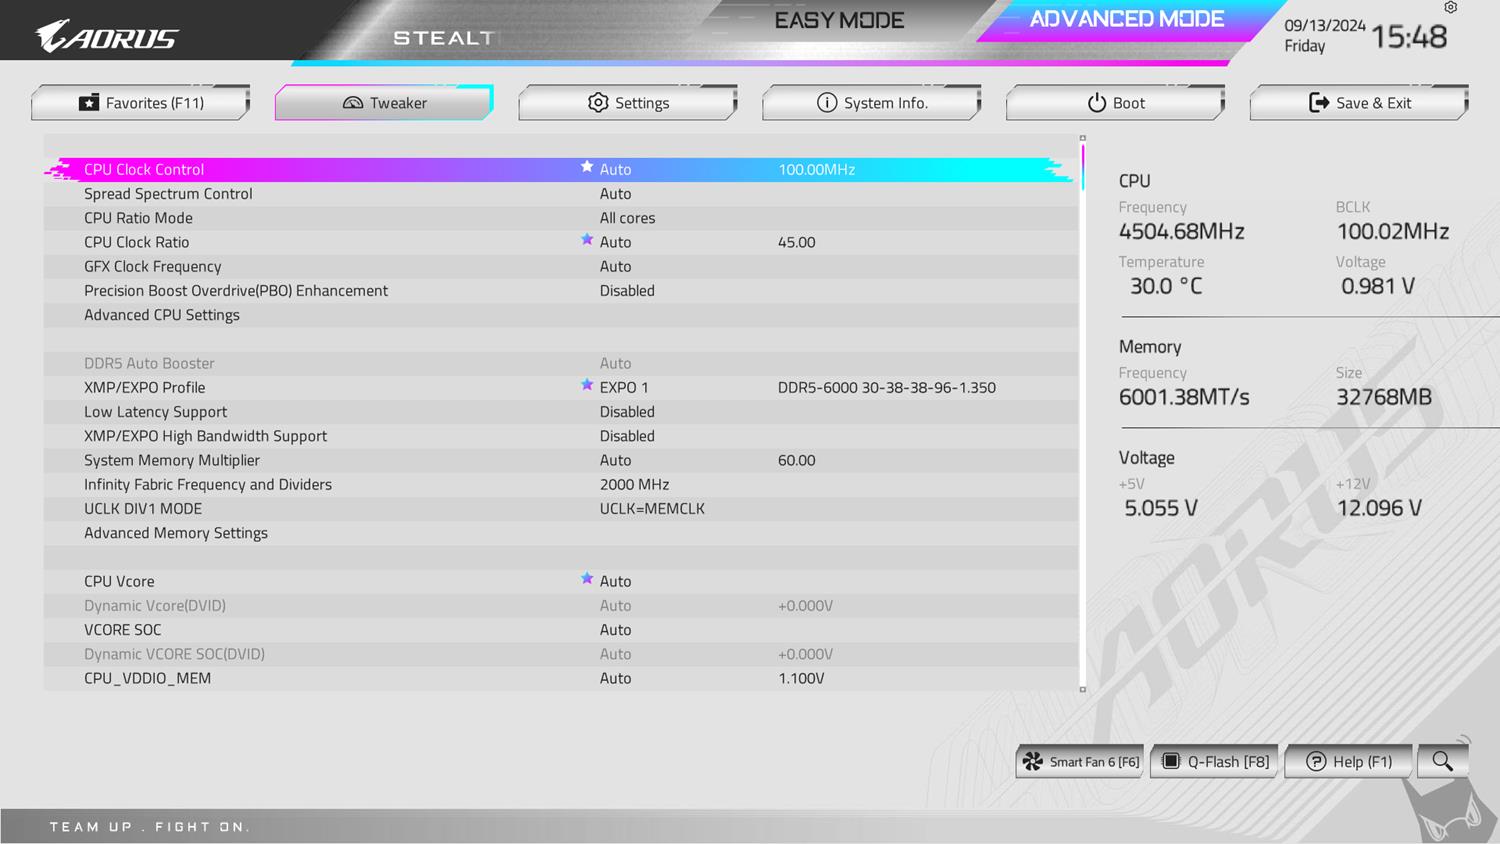The width and height of the screenshot is (1500, 844).
Task: Open the Favorites (F11) tab
Action: (141, 103)
